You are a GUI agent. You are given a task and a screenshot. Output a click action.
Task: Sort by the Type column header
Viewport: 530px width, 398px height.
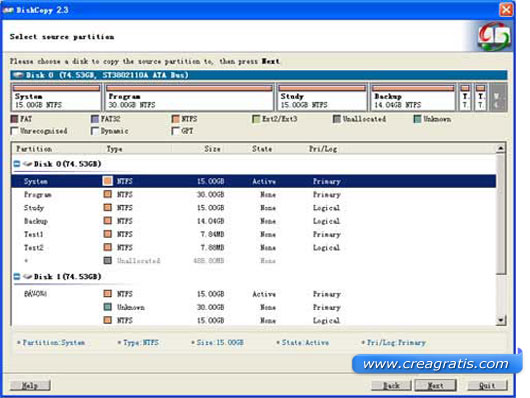(137, 149)
